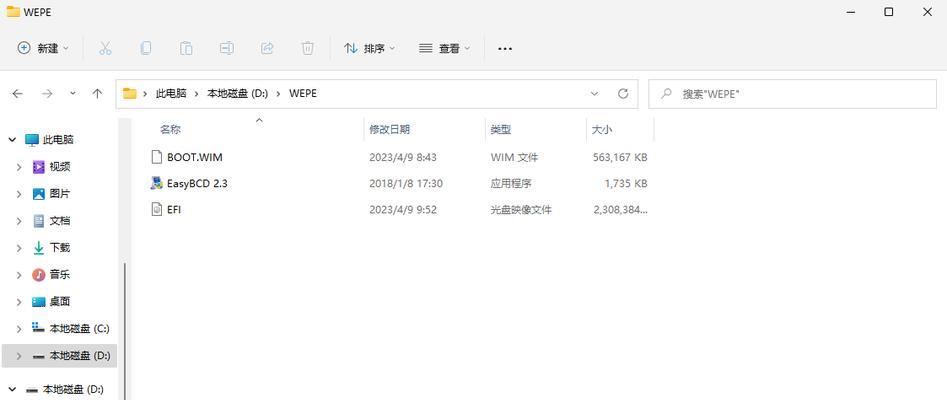The height and width of the screenshot is (400, 947).
Task: Click the BOOT.WIM file icon
Action: tap(156, 157)
